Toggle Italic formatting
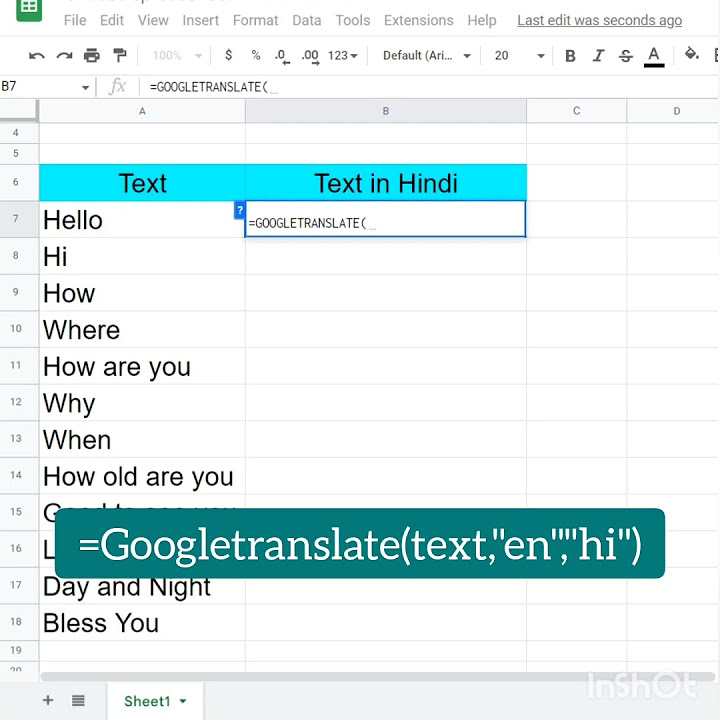Screen dimensions: 720x720 click(x=598, y=56)
